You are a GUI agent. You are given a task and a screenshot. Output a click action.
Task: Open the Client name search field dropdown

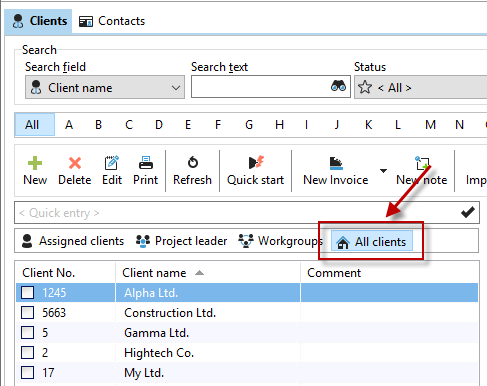pyautogui.click(x=105, y=87)
